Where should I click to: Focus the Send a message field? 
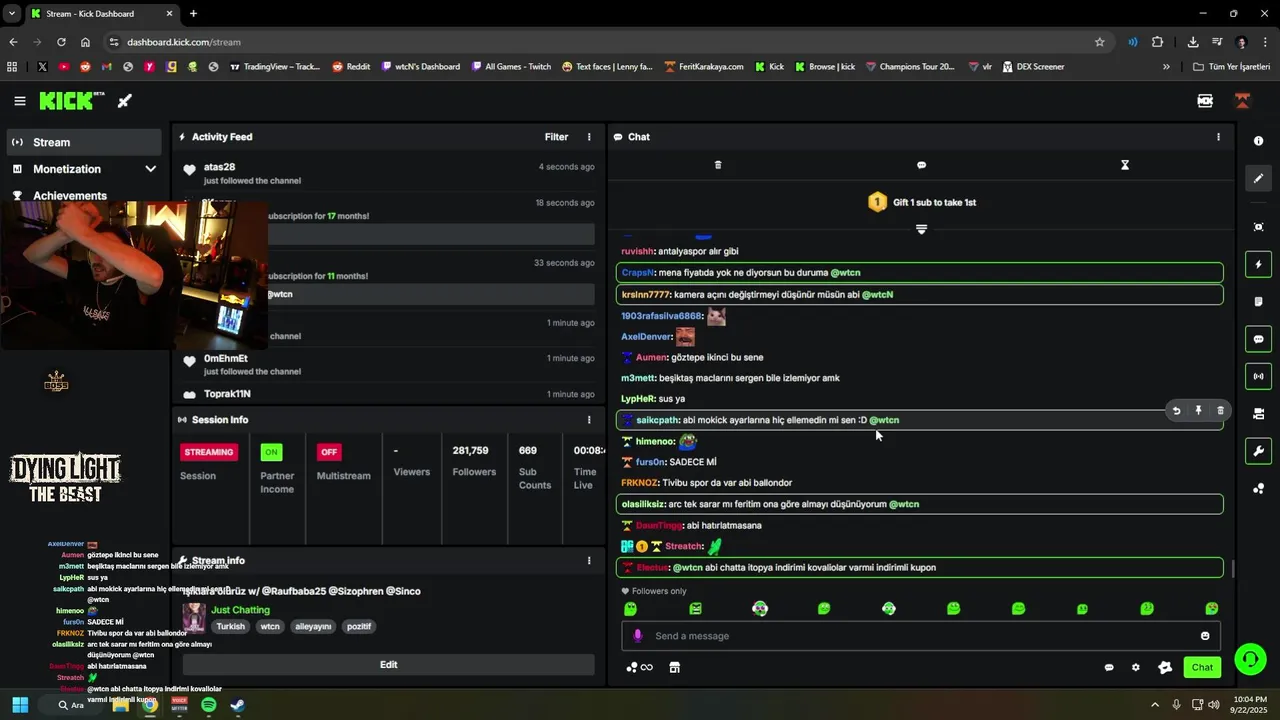[920, 636]
